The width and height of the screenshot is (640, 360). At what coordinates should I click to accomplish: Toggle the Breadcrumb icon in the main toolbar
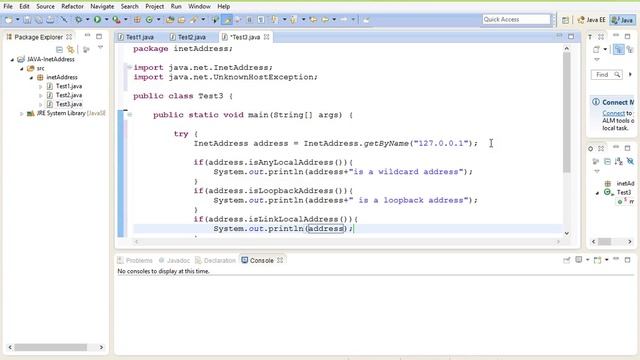click(215, 20)
